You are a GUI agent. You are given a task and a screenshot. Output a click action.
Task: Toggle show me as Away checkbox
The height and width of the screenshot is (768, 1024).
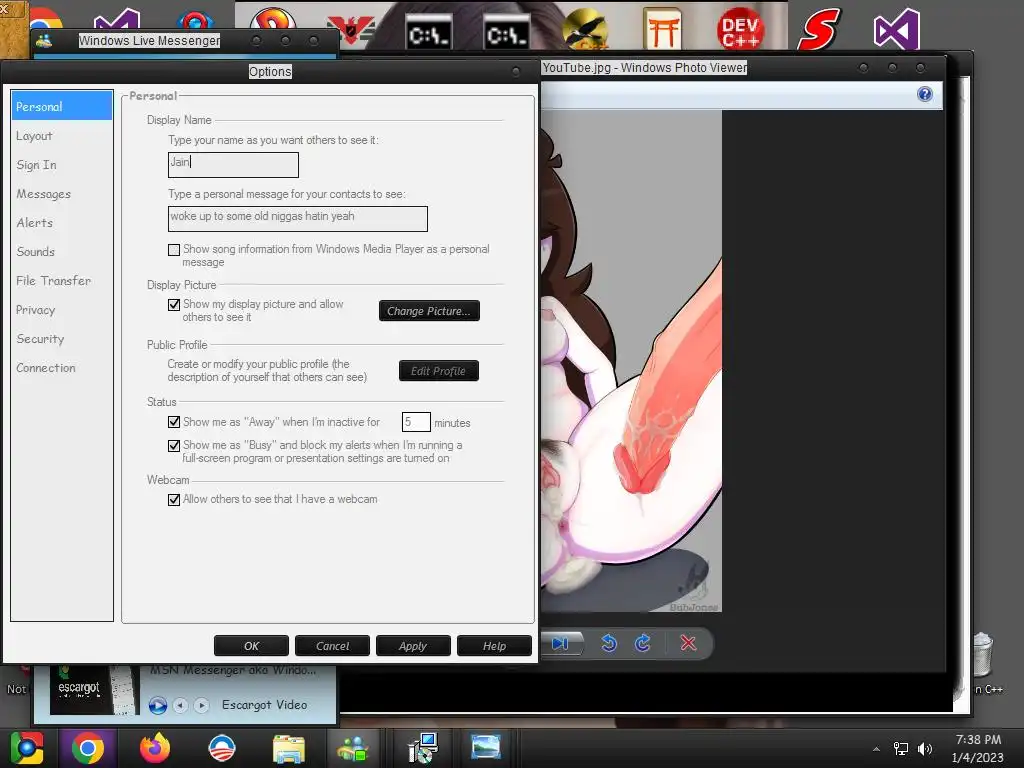click(174, 423)
